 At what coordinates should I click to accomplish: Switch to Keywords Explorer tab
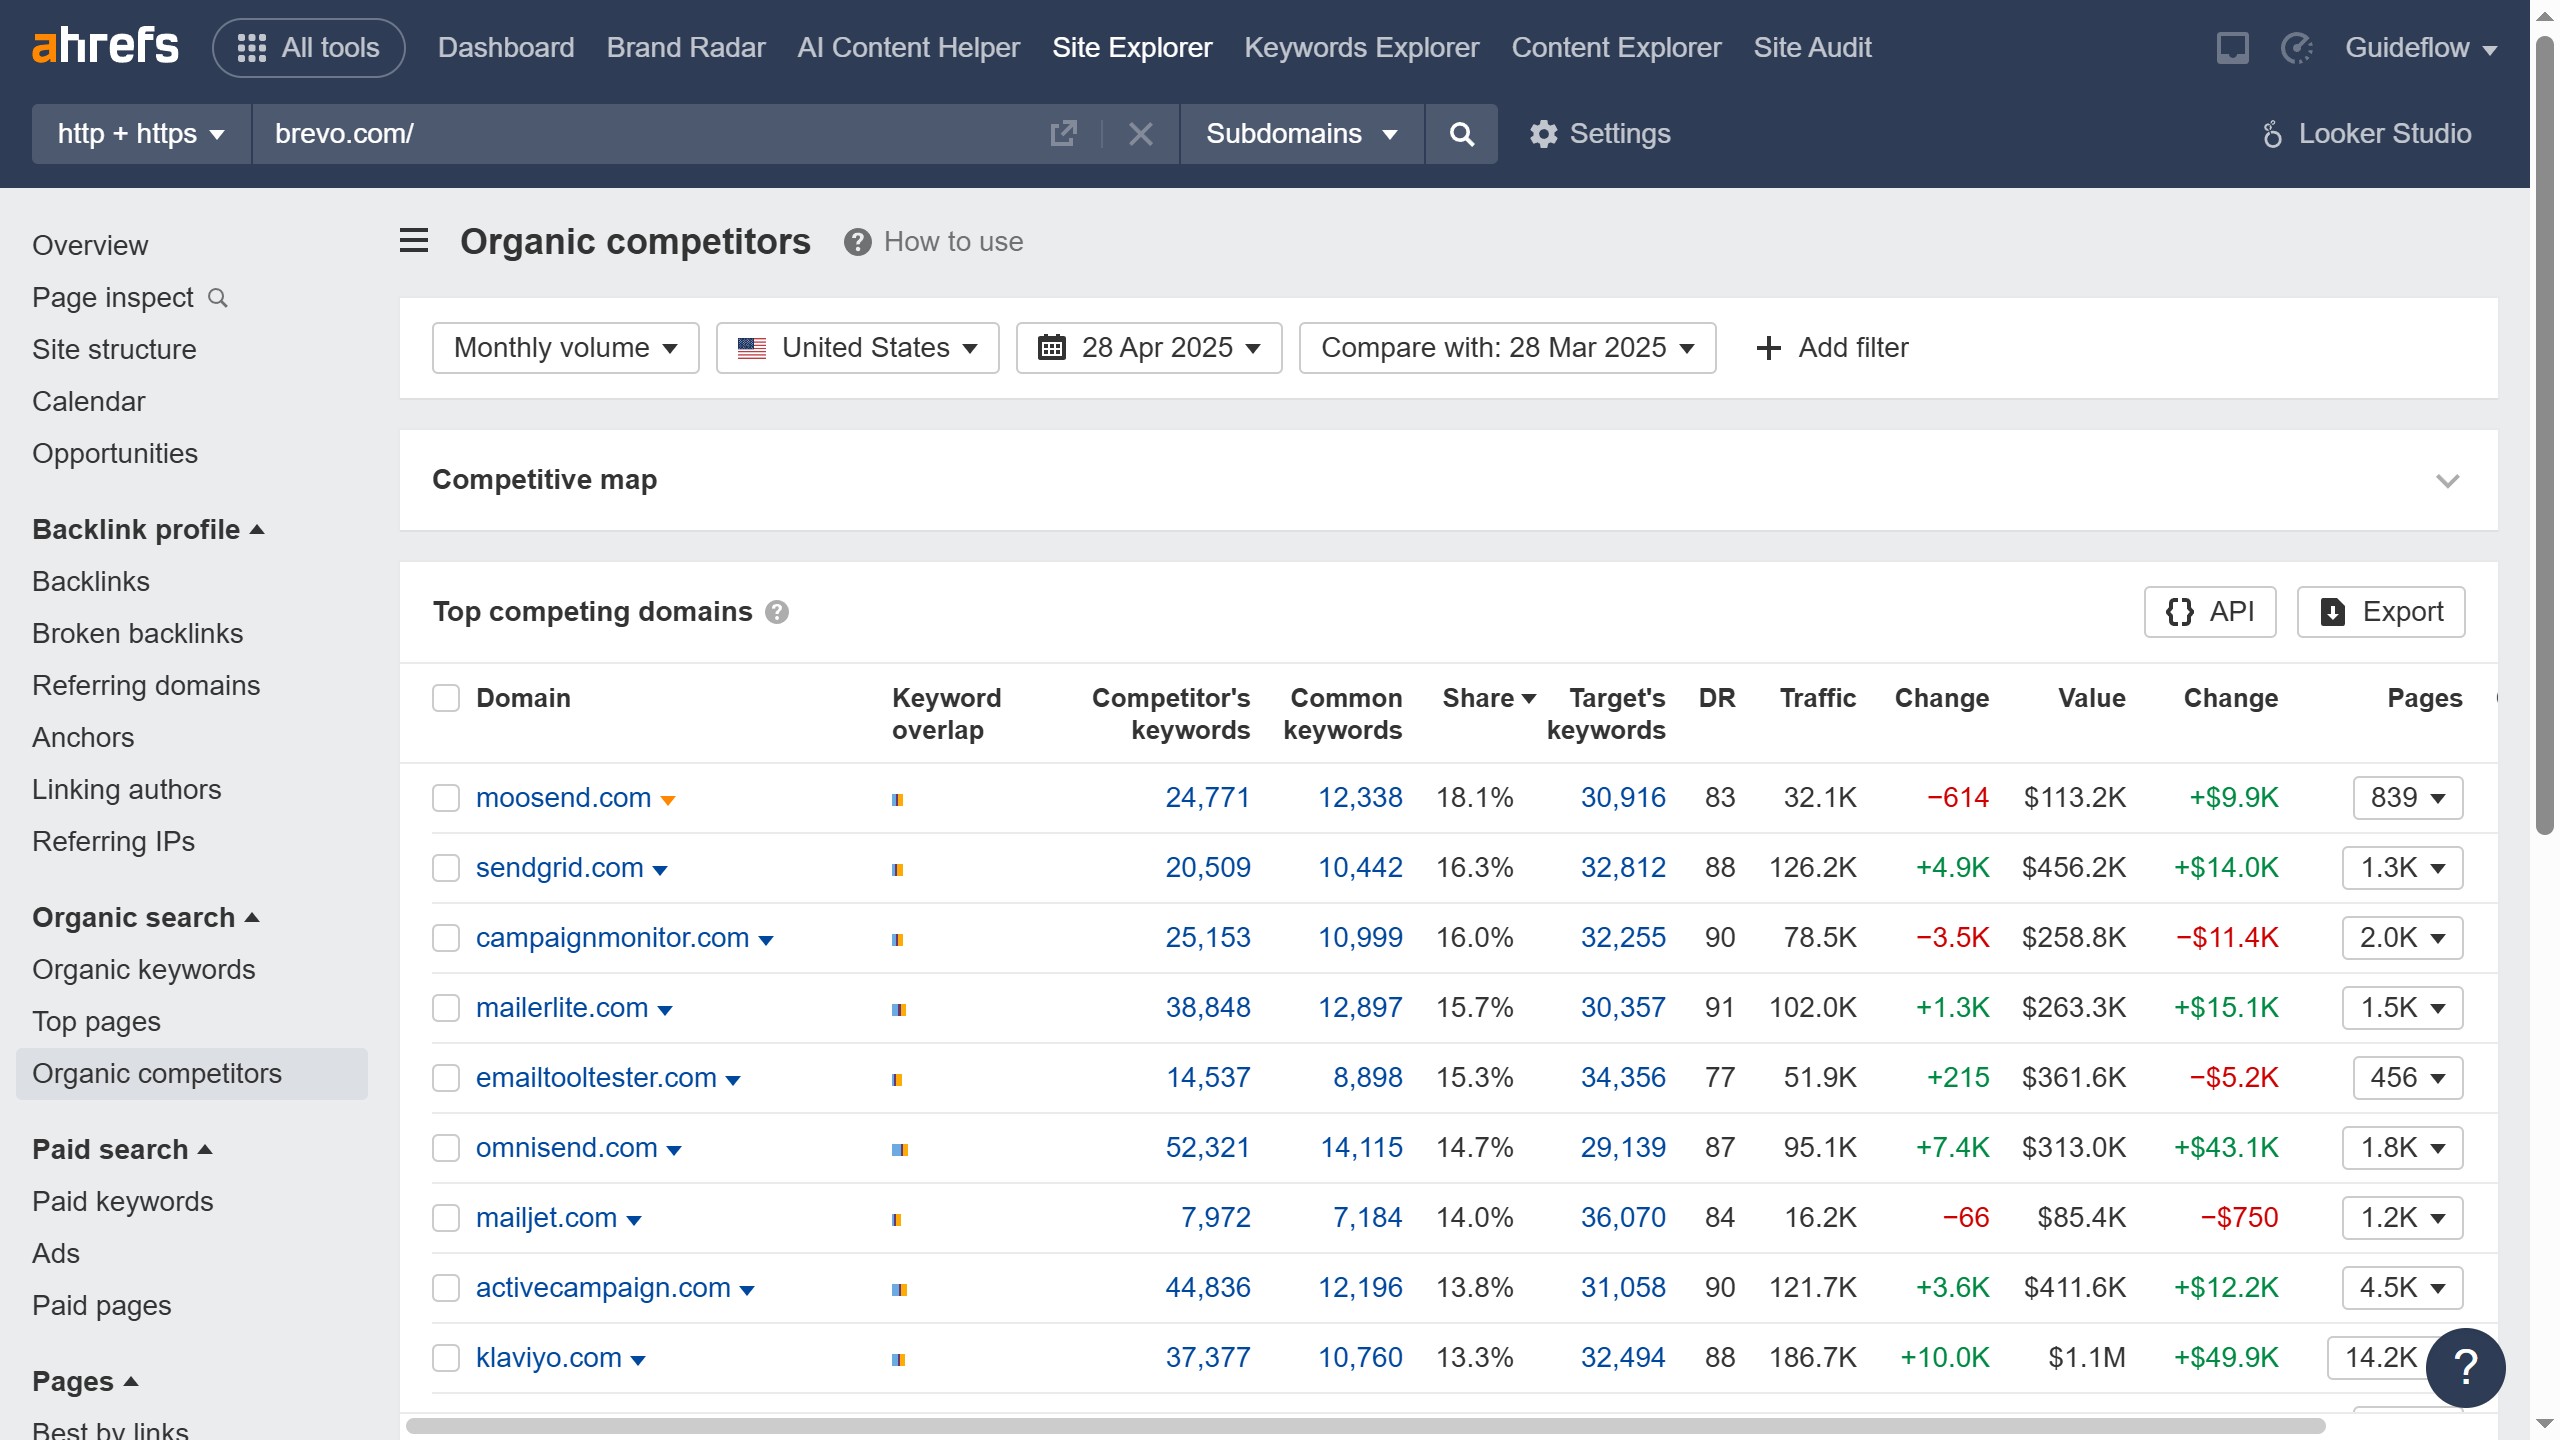[x=1361, y=48]
